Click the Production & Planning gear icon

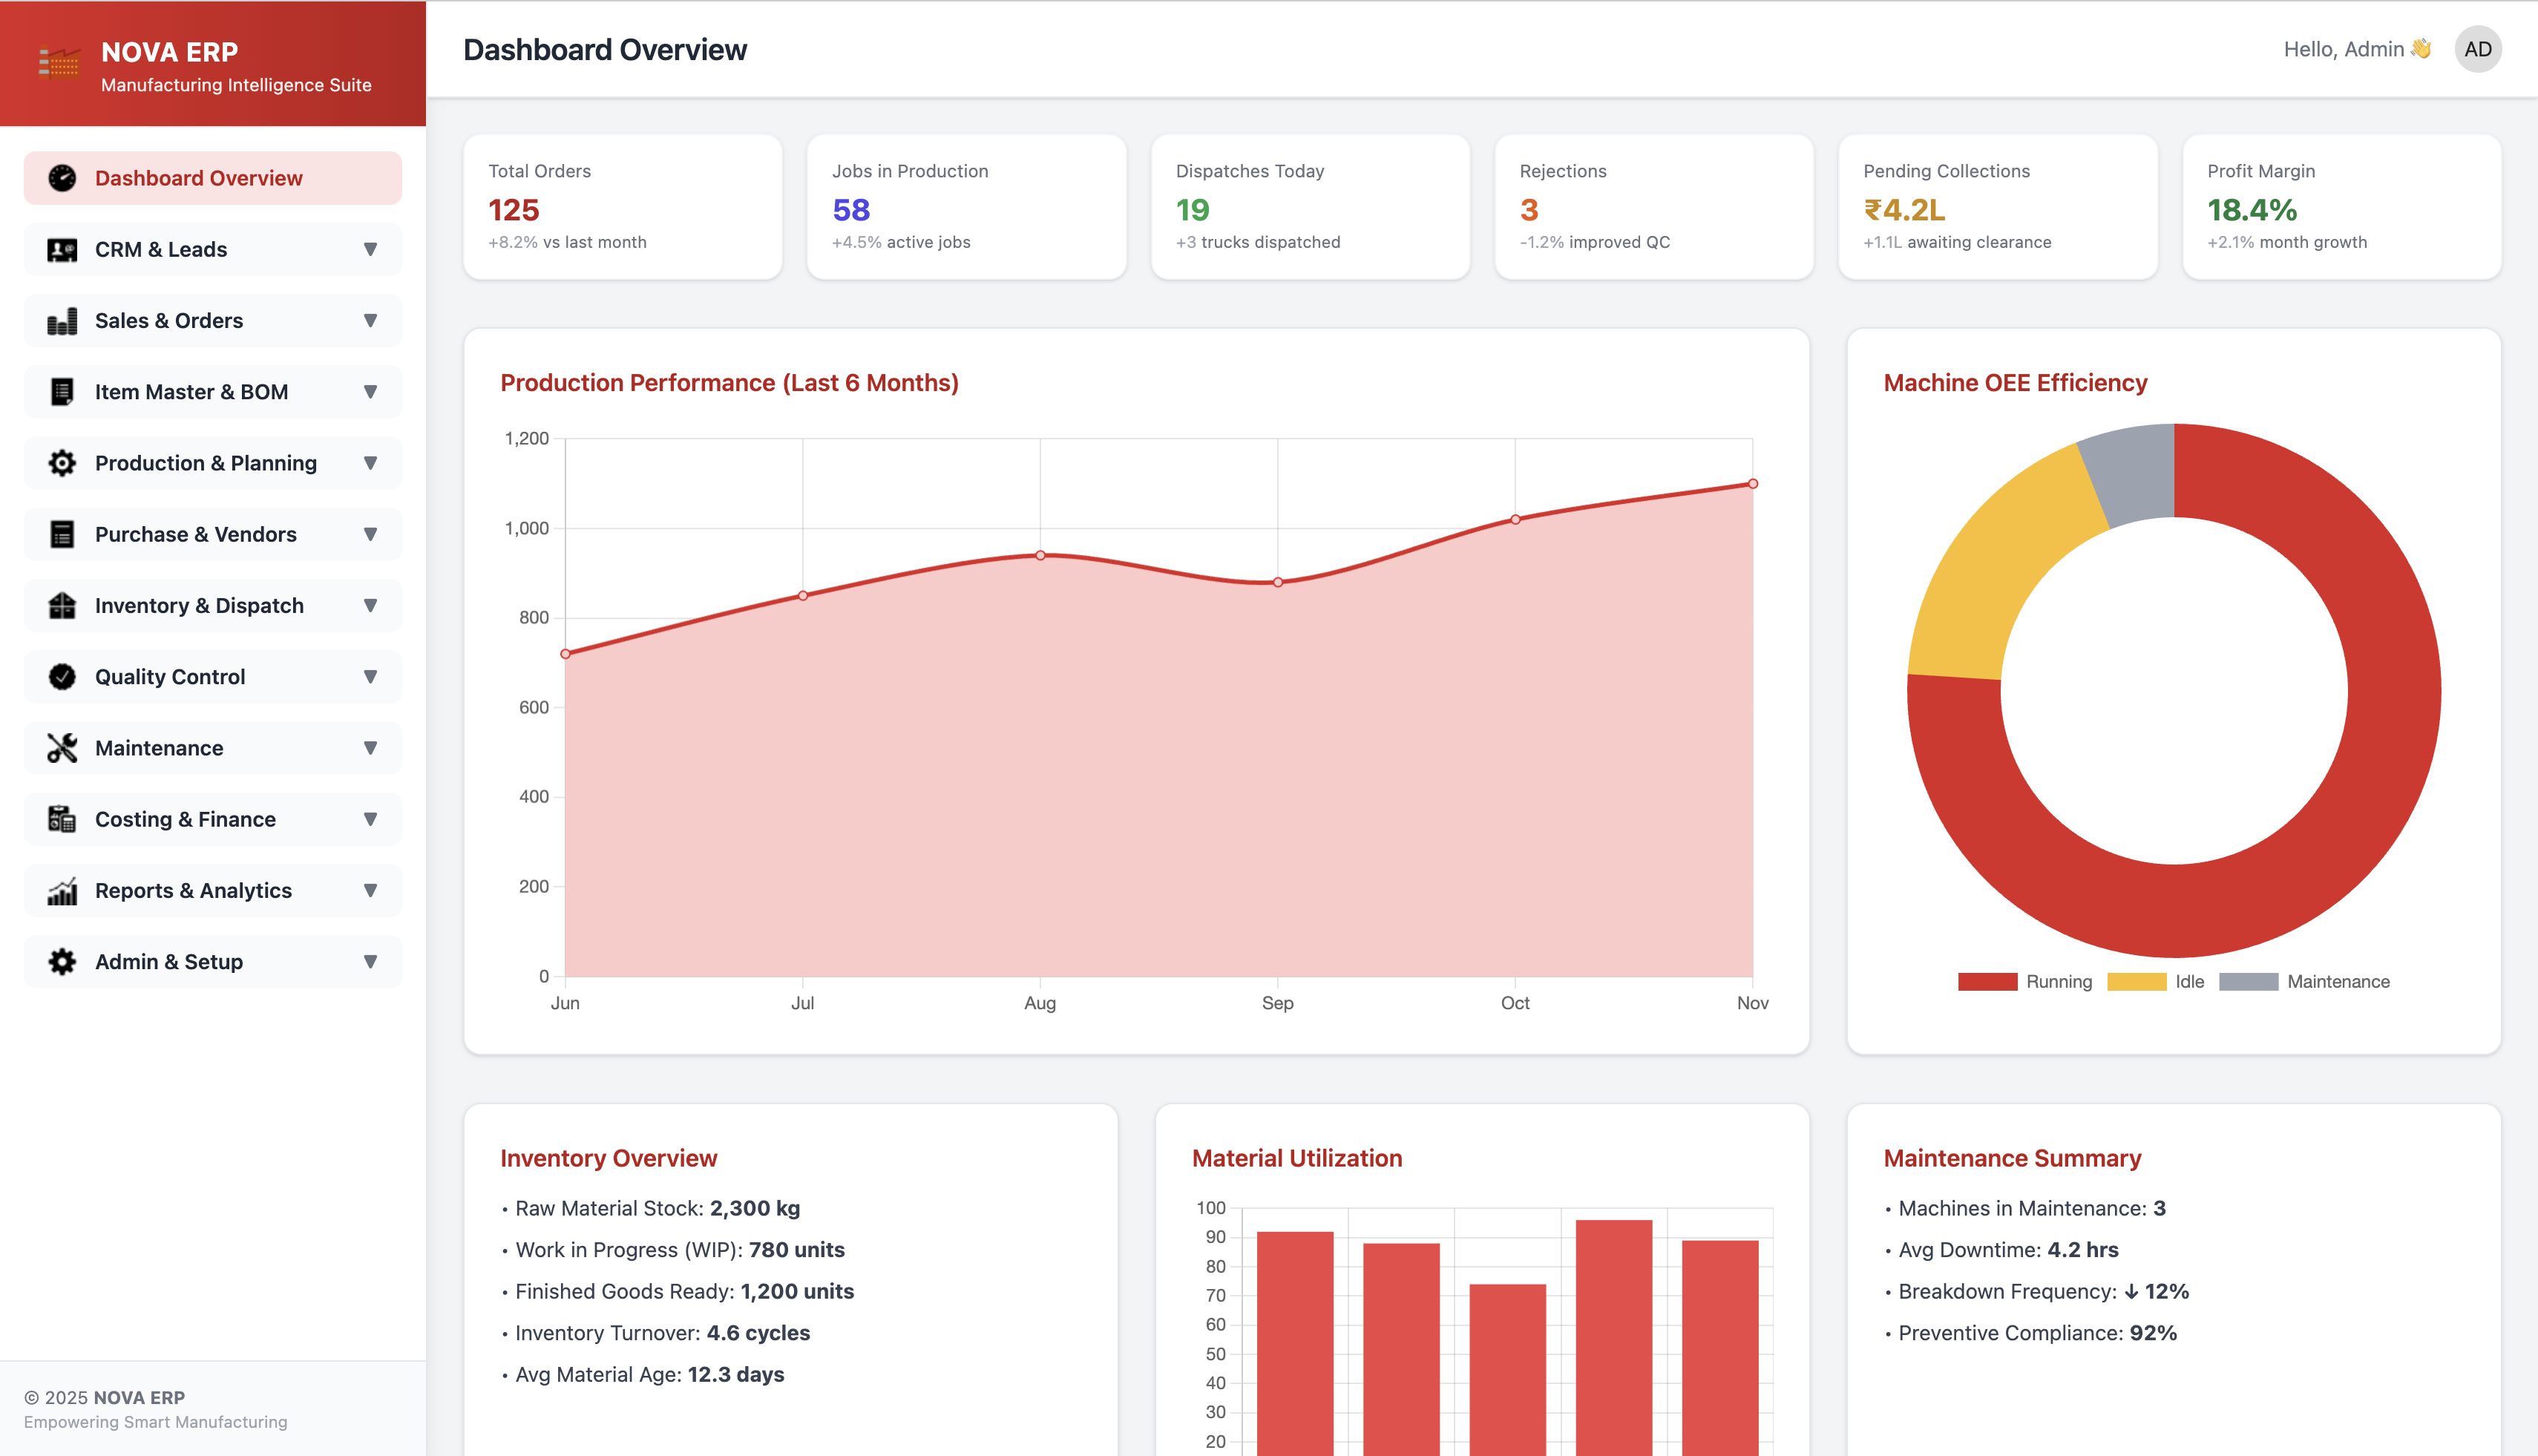(62, 463)
